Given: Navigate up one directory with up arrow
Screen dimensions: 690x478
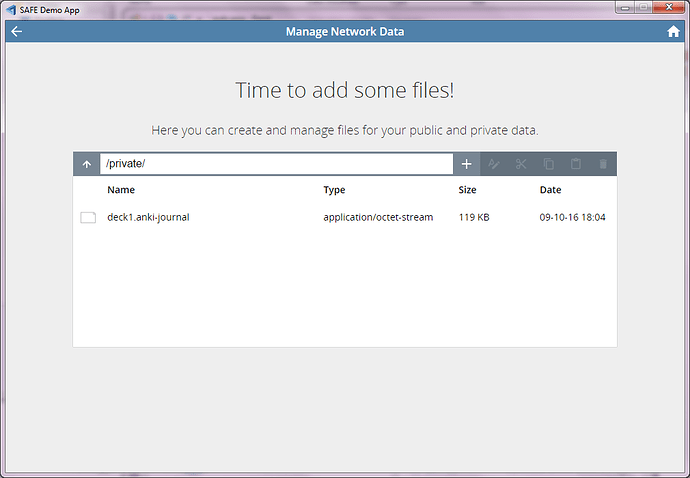Looking at the screenshot, I should pyautogui.click(x=87, y=164).
